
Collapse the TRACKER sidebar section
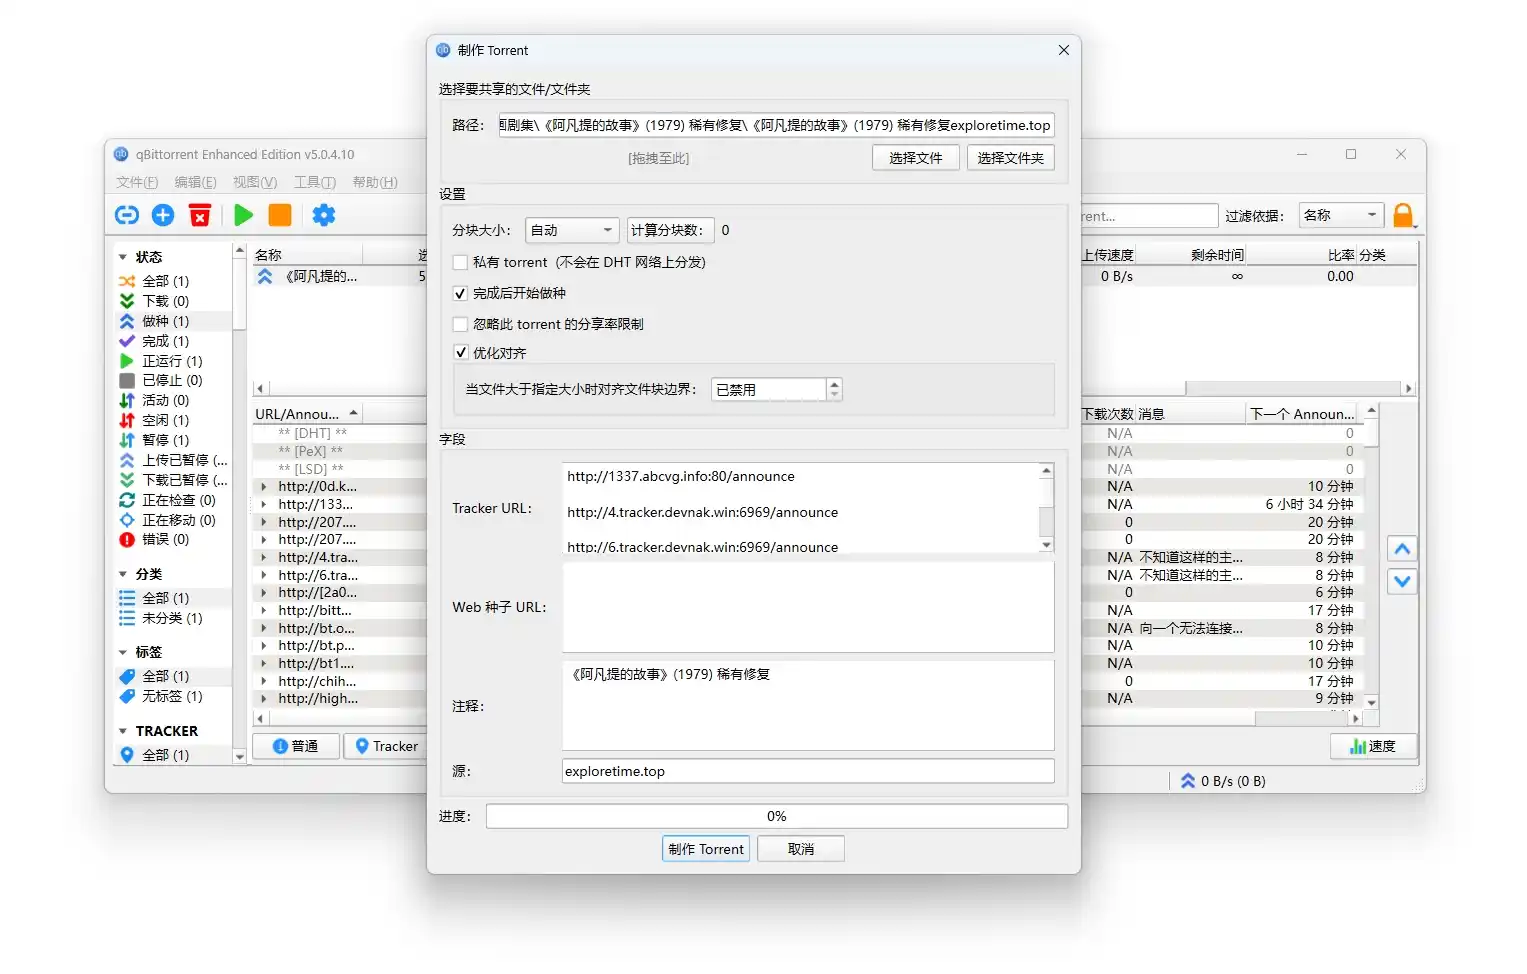tap(123, 731)
